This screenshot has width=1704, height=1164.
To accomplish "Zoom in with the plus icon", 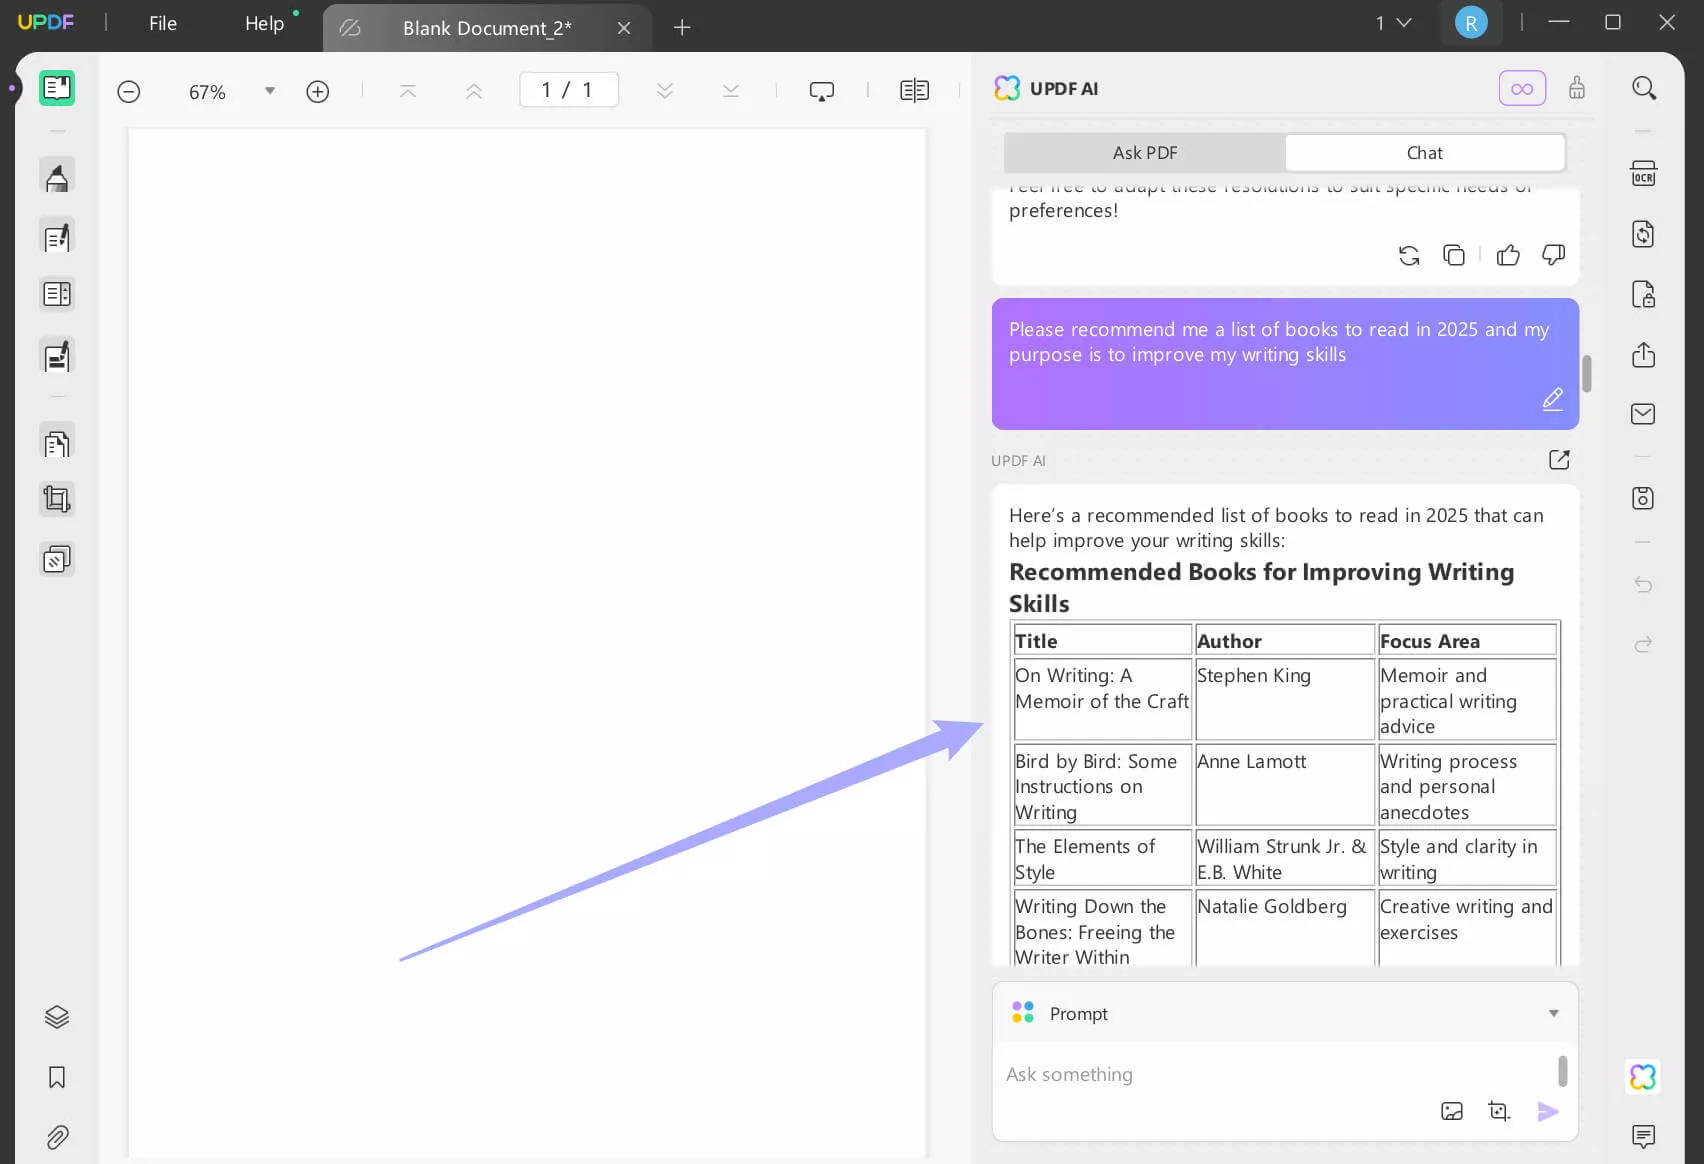I will click(318, 92).
